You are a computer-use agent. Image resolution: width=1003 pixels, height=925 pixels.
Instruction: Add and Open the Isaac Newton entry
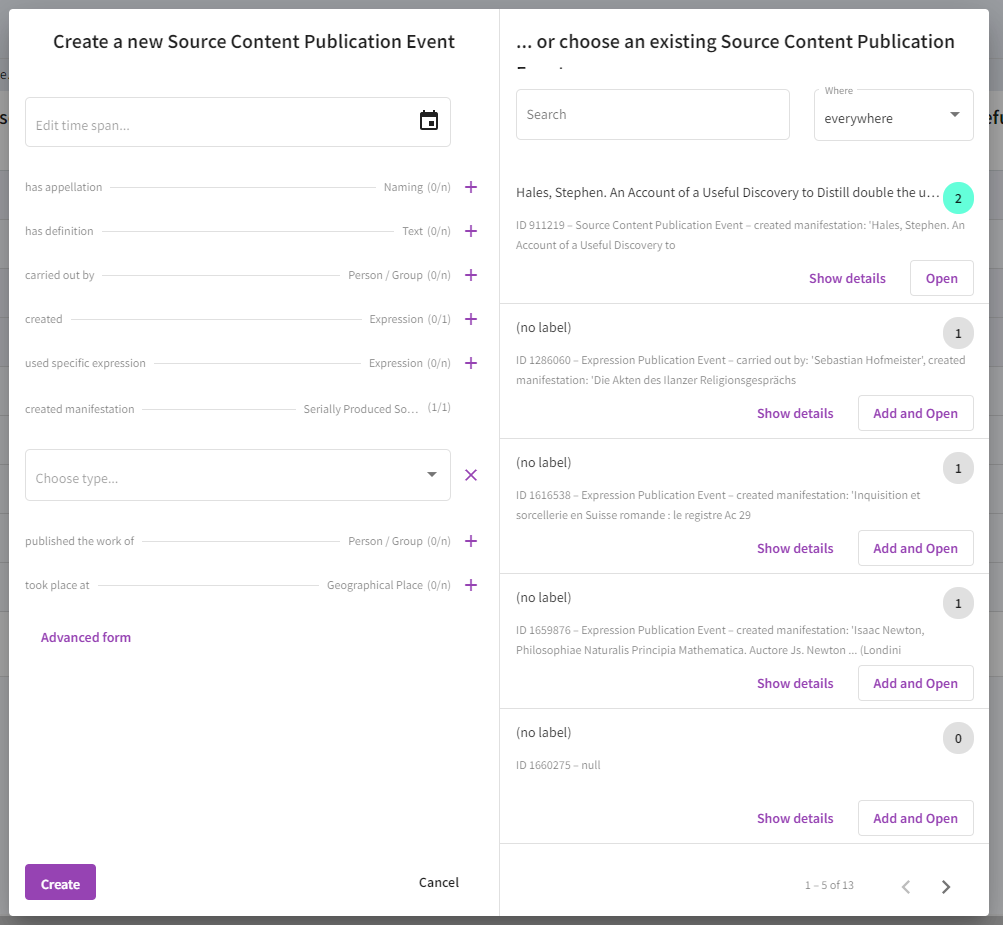[x=915, y=683]
